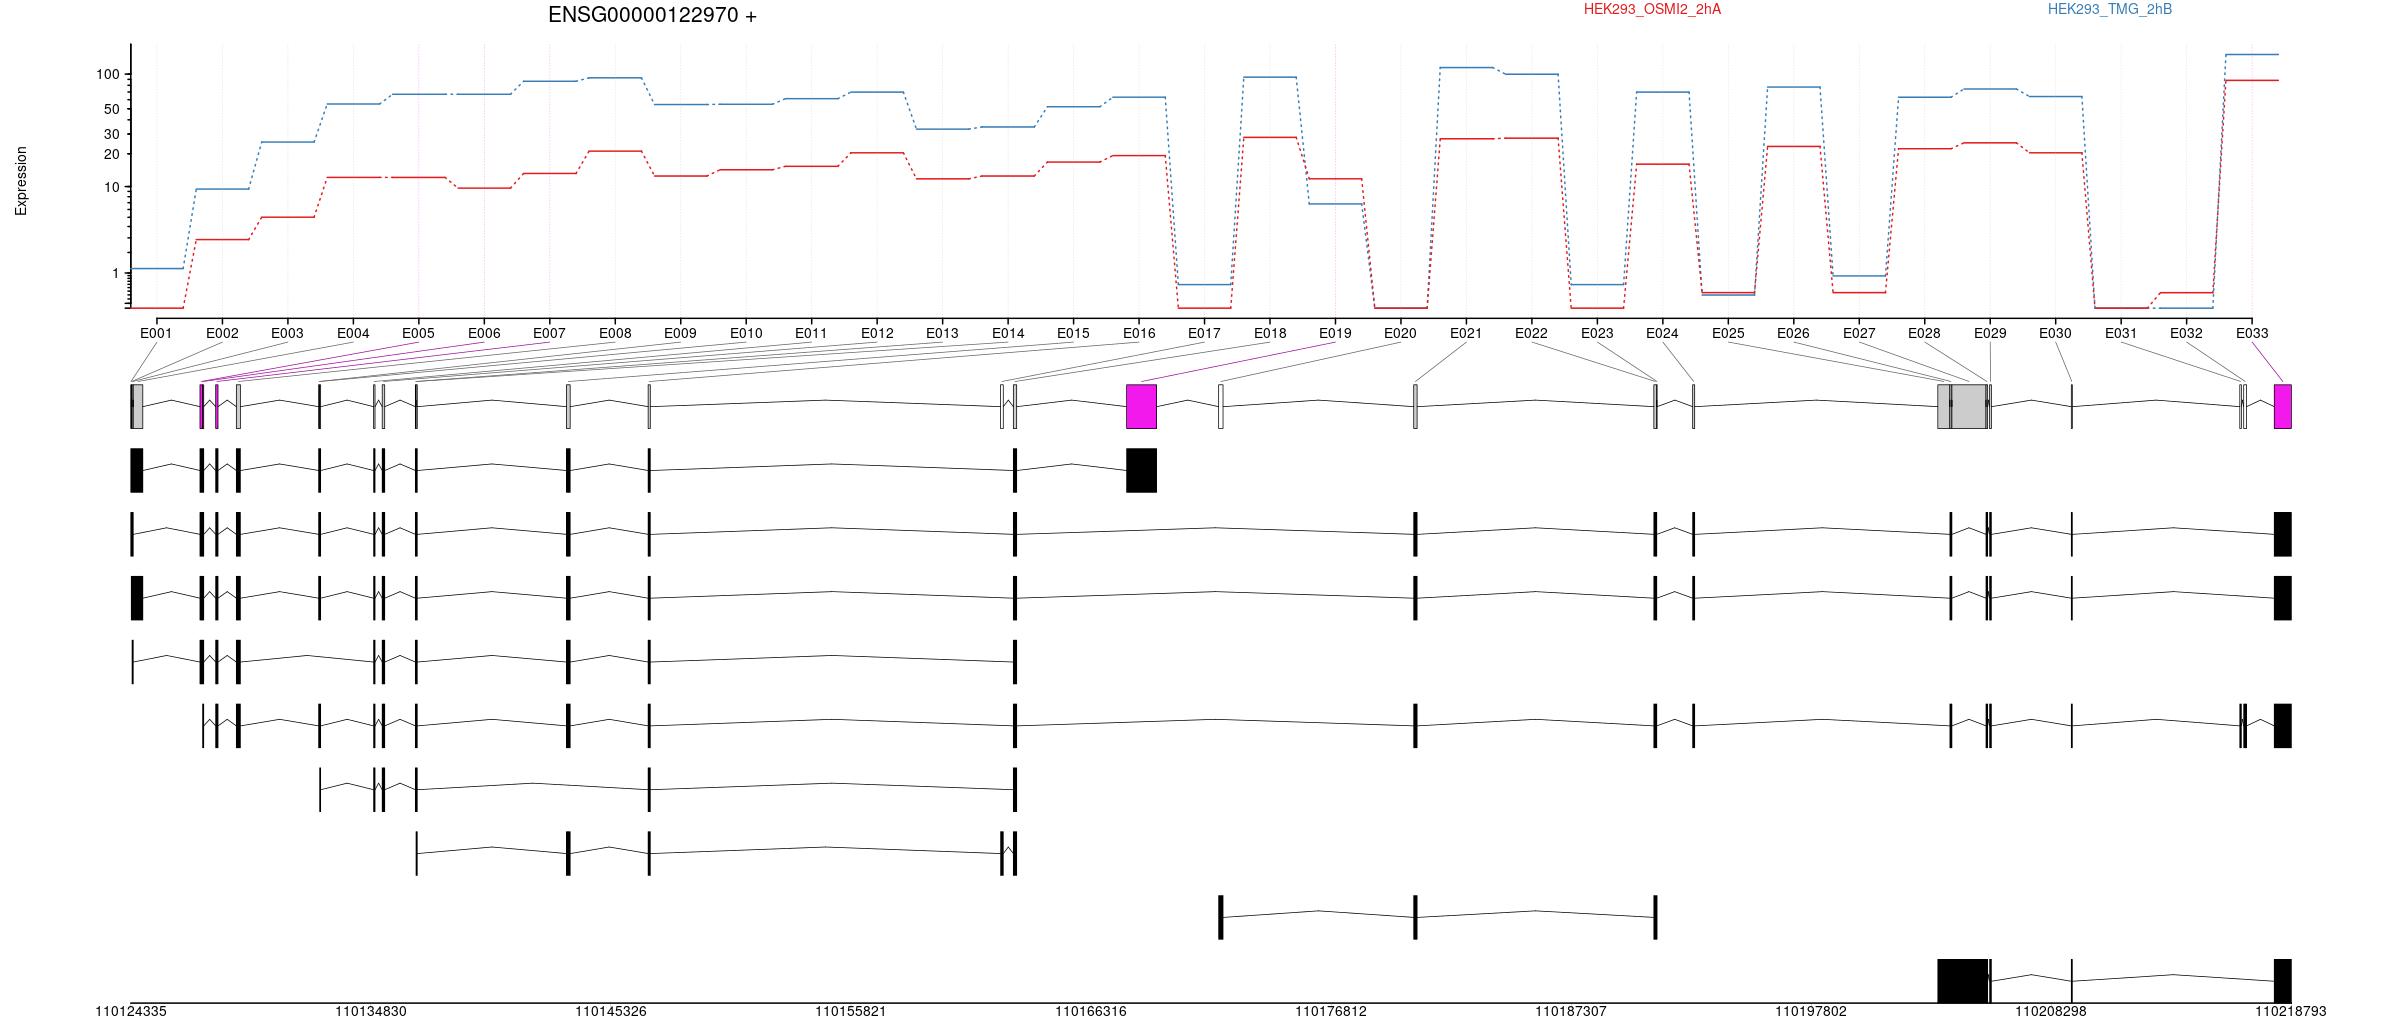The width and height of the screenshot is (2400, 1030).
Task: Click exon label E003
Action: pyautogui.click(x=287, y=334)
